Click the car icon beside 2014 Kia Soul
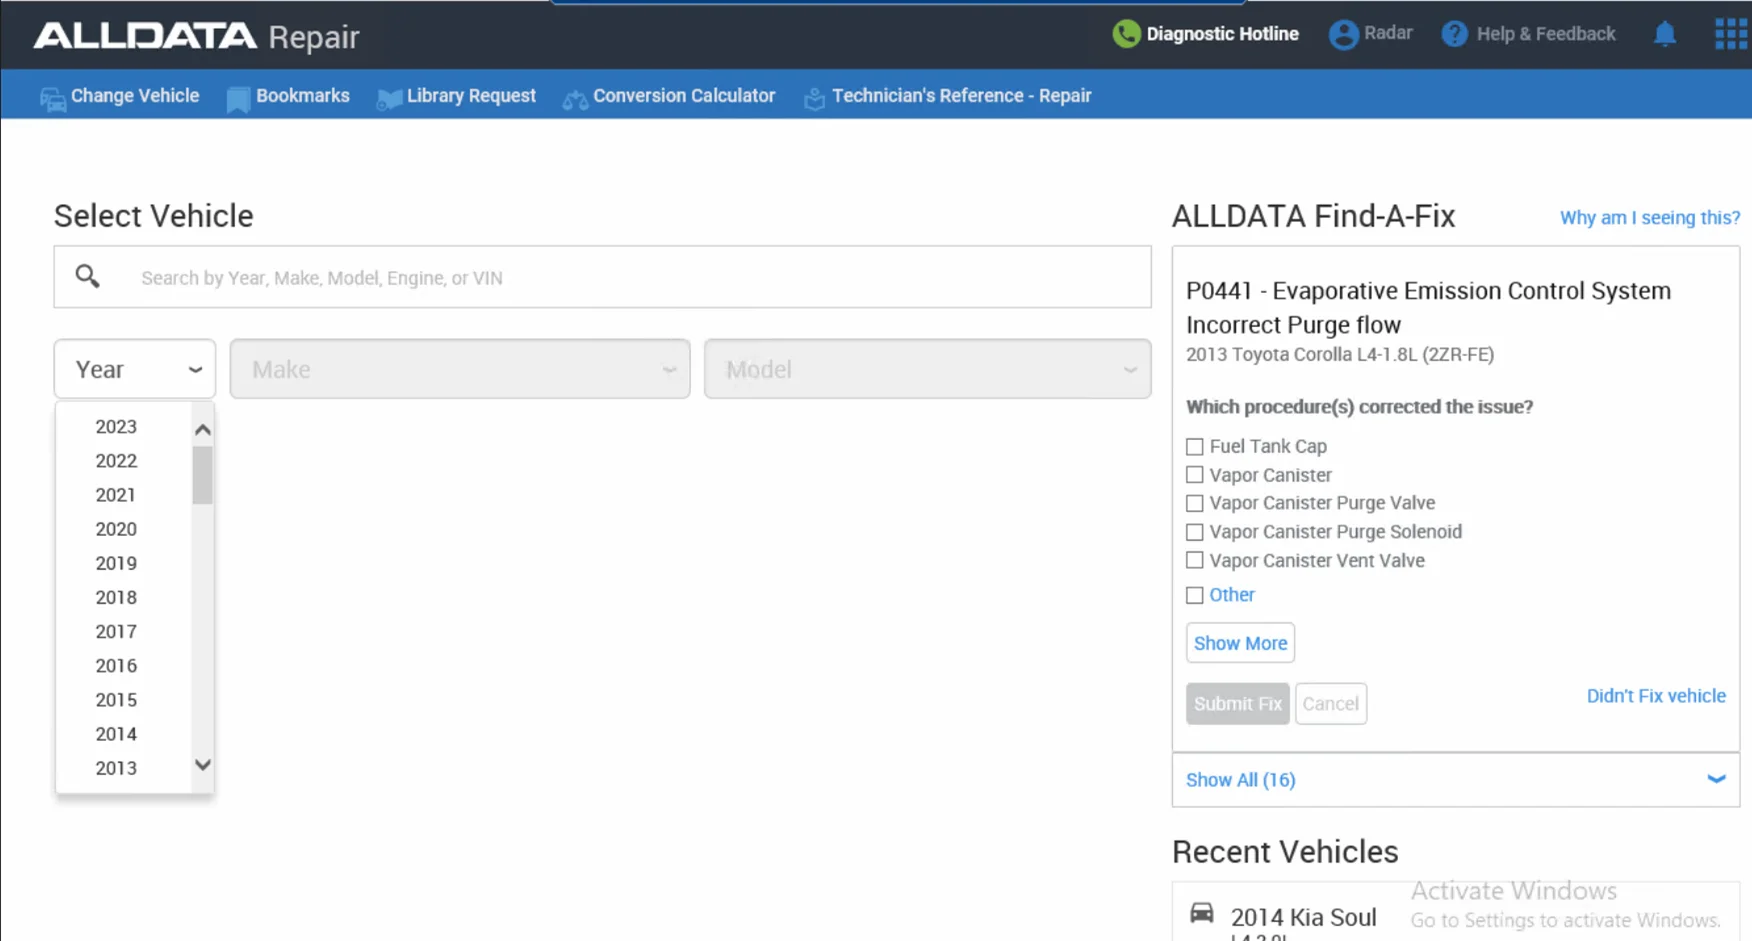The width and height of the screenshot is (1752, 941). point(1202,913)
